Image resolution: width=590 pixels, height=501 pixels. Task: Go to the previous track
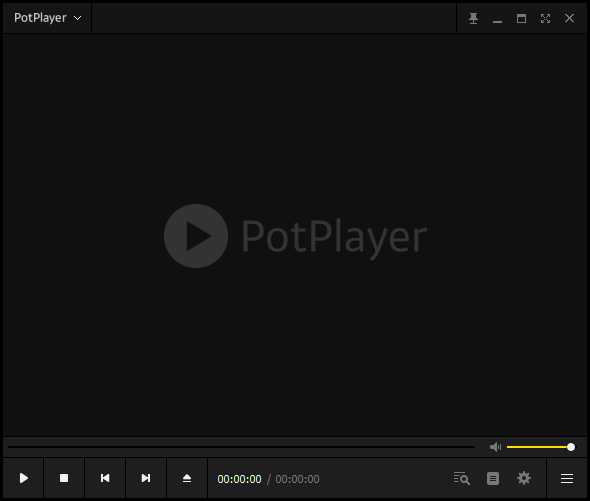[105, 478]
